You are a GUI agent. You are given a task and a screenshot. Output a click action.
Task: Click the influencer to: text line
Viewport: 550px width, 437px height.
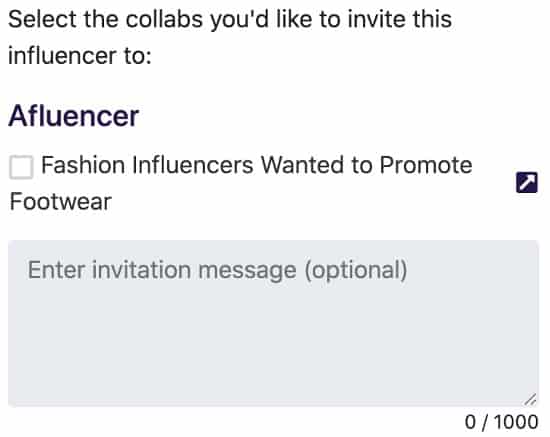click(x=80, y=56)
